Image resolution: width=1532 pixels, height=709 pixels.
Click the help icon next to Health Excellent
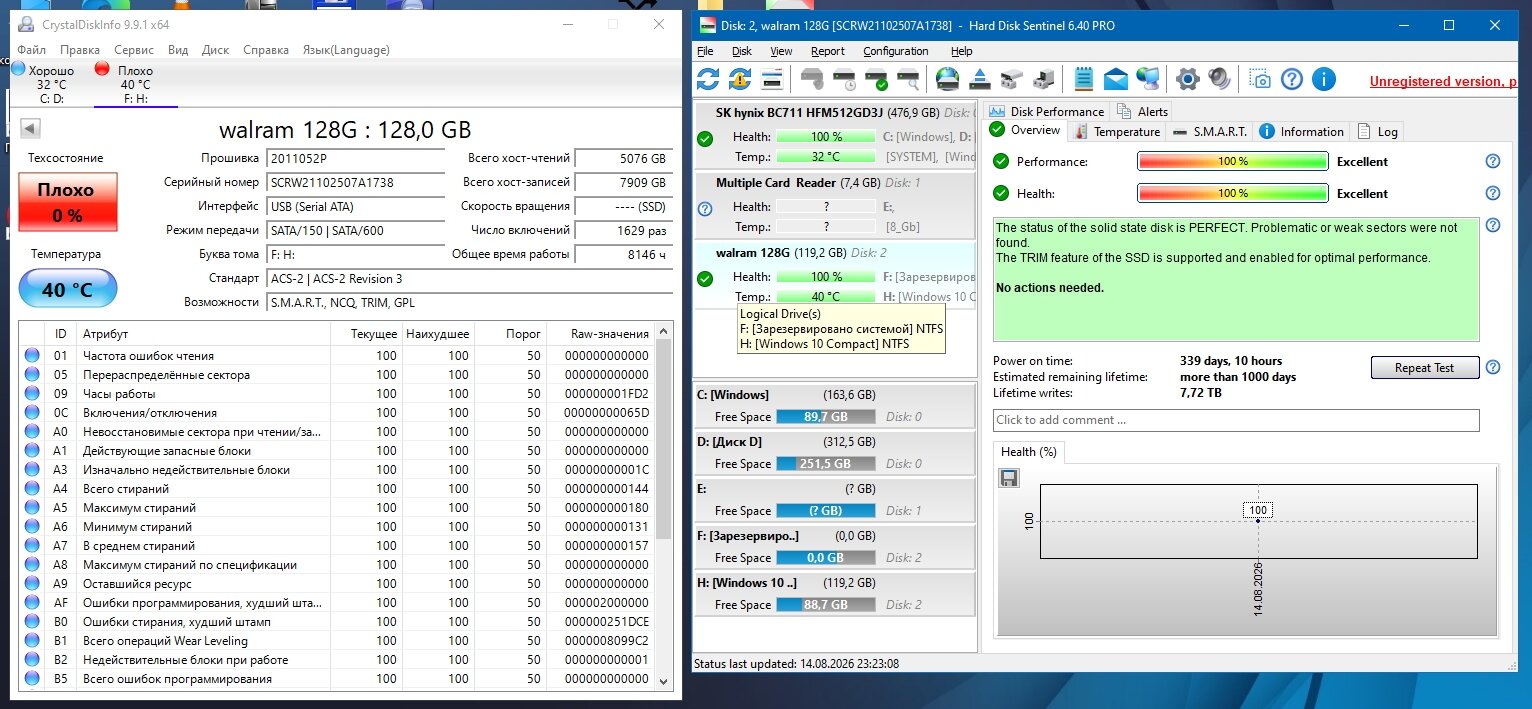point(1493,193)
